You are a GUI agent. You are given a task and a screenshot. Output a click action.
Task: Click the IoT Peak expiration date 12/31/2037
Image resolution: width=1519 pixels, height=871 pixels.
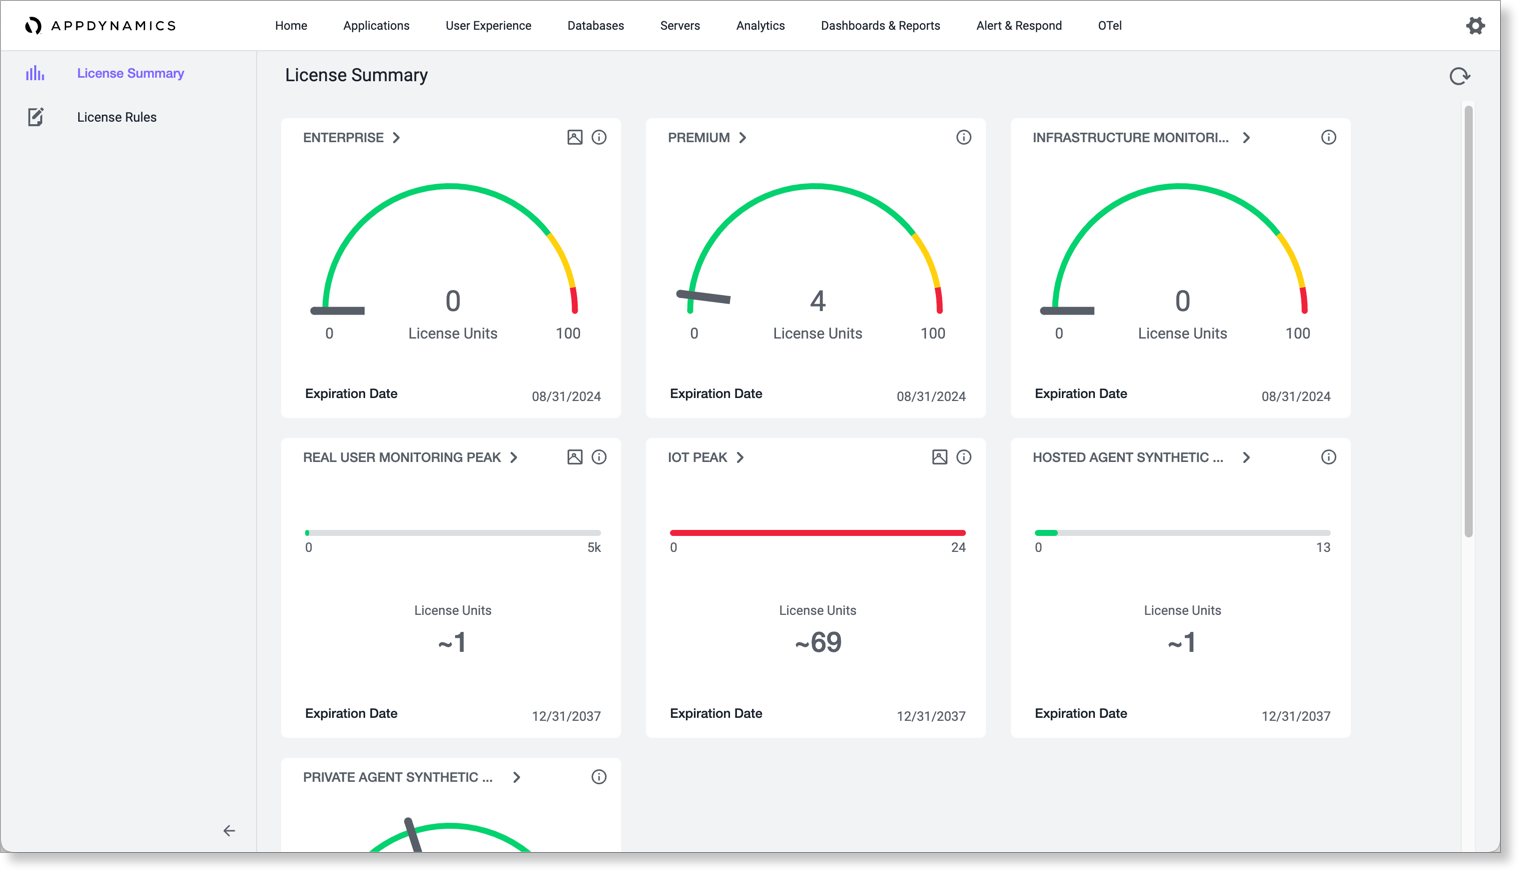[x=931, y=716]
